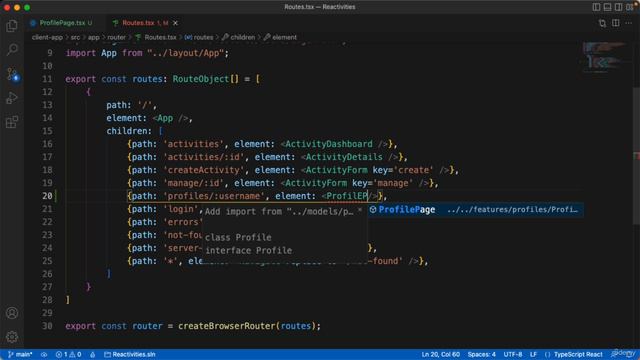The height and width of the screenshot is (360, 640).
Task: Open the Search view in activity bar
Action: point(12,50)
